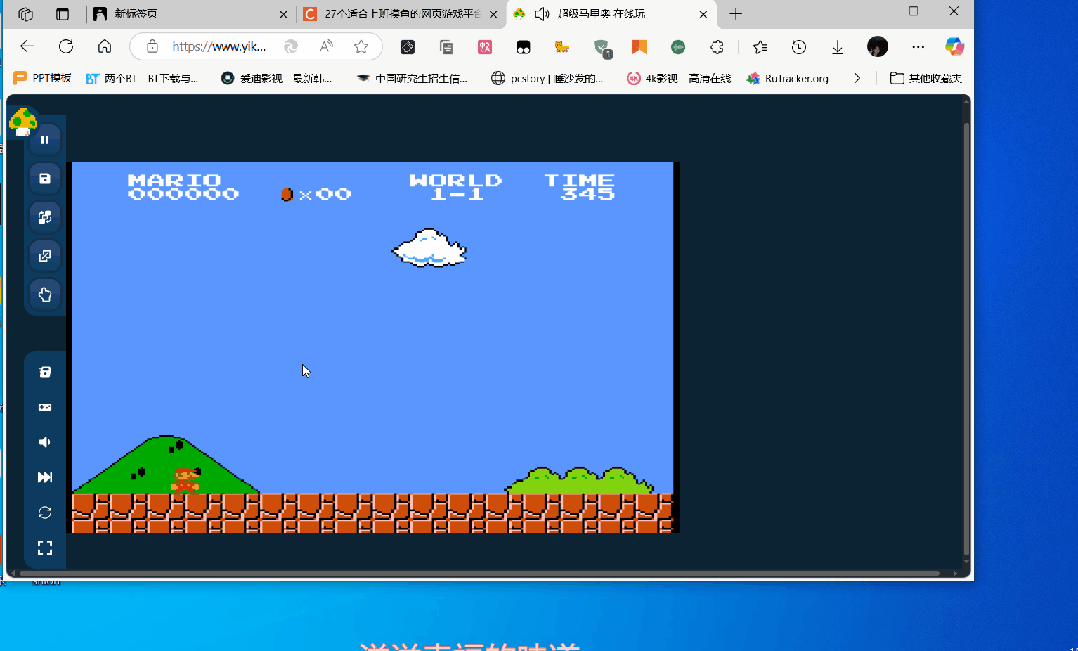This screenshot has height=651, width=1078.
Task: Enter fullscreen mode for the game
Action: [x=45, y=547]
